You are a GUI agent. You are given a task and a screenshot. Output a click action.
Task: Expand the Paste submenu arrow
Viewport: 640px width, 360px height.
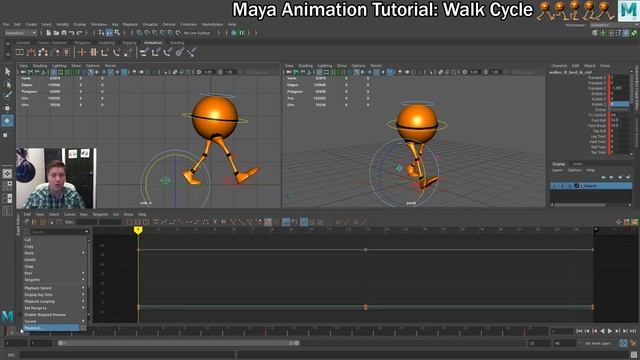(x=84, y=253)
